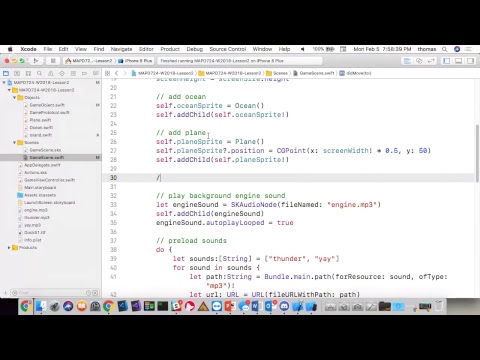Open the Source Control menu
The width and height of the screenshot is (480, 360).
click(x=228, y=49)
